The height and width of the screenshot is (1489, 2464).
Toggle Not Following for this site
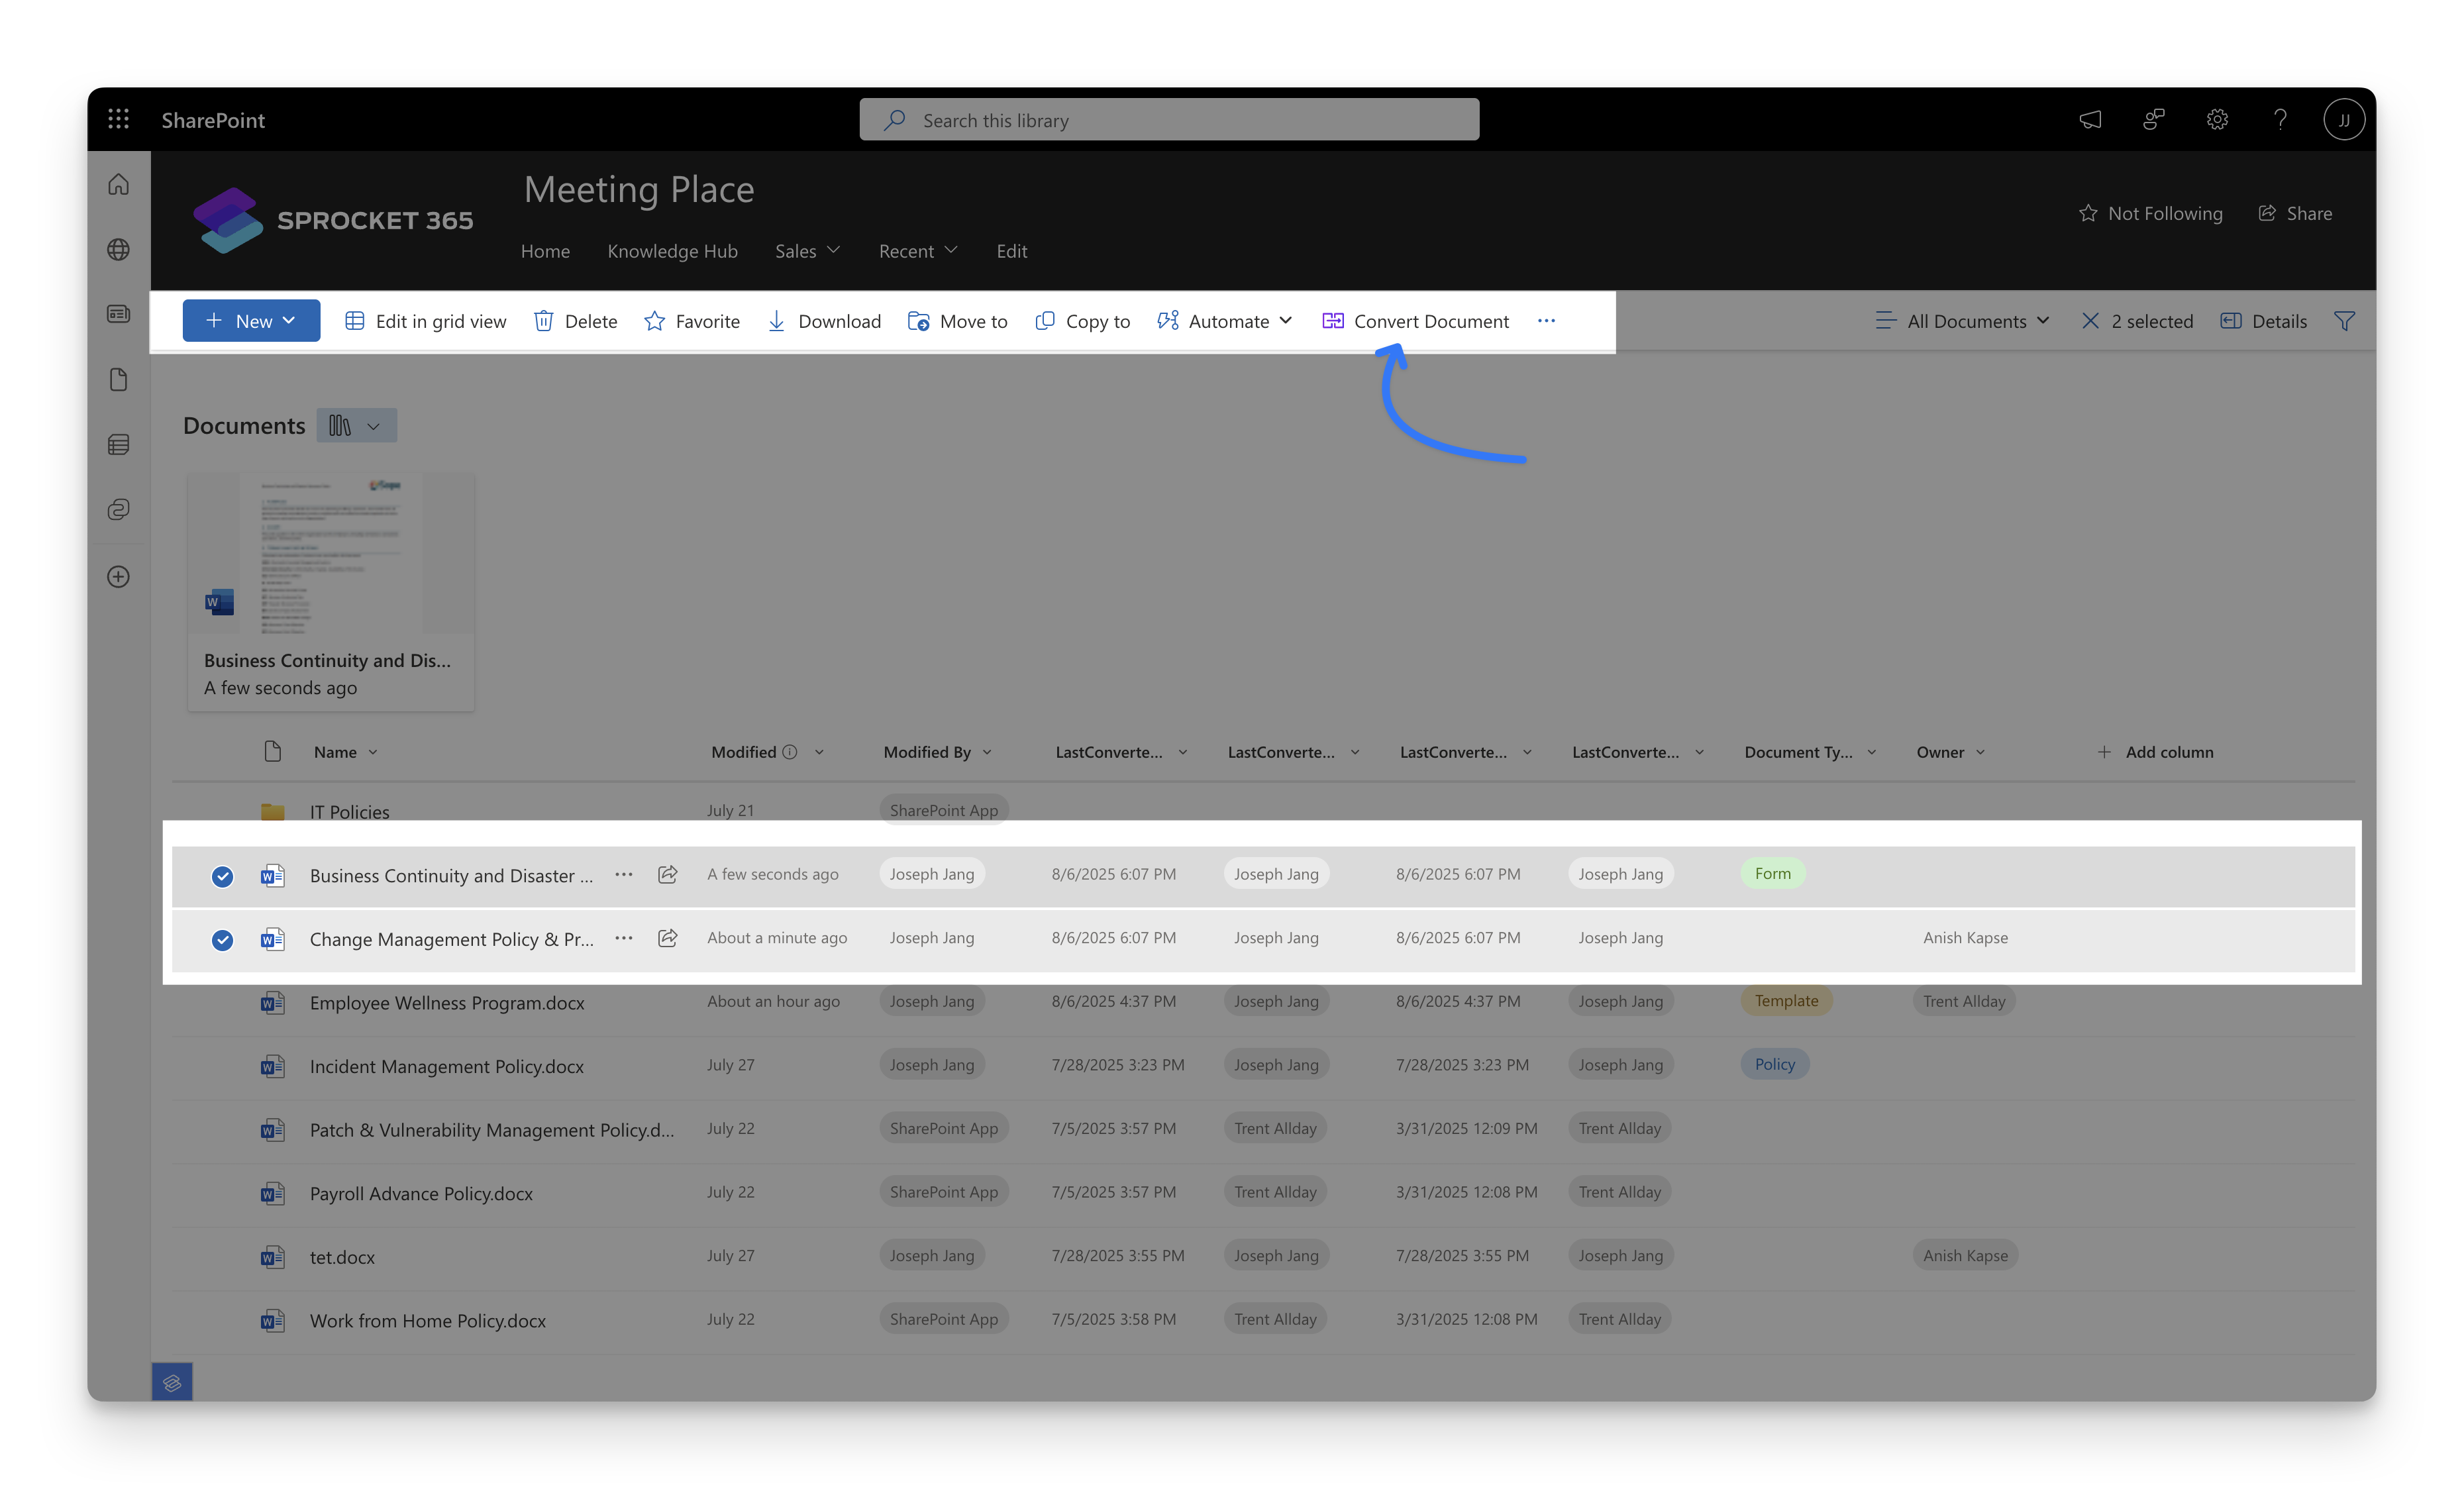(2151, 213)
